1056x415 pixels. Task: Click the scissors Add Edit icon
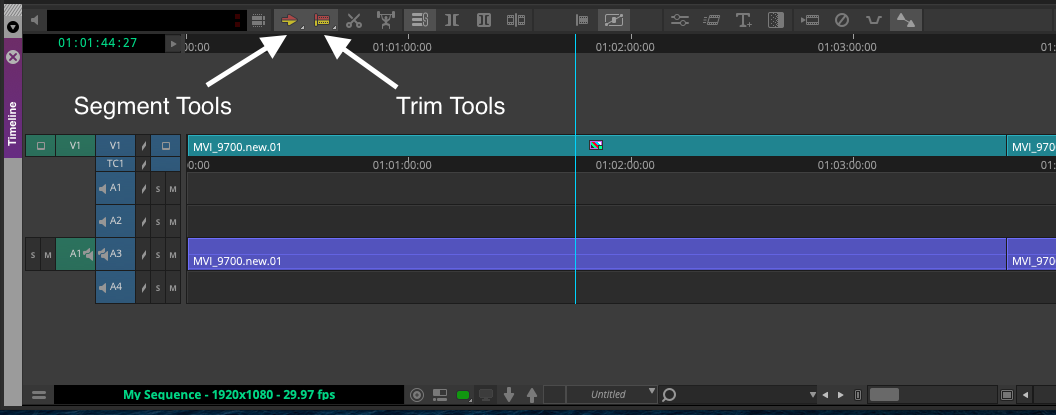[353, 19]
